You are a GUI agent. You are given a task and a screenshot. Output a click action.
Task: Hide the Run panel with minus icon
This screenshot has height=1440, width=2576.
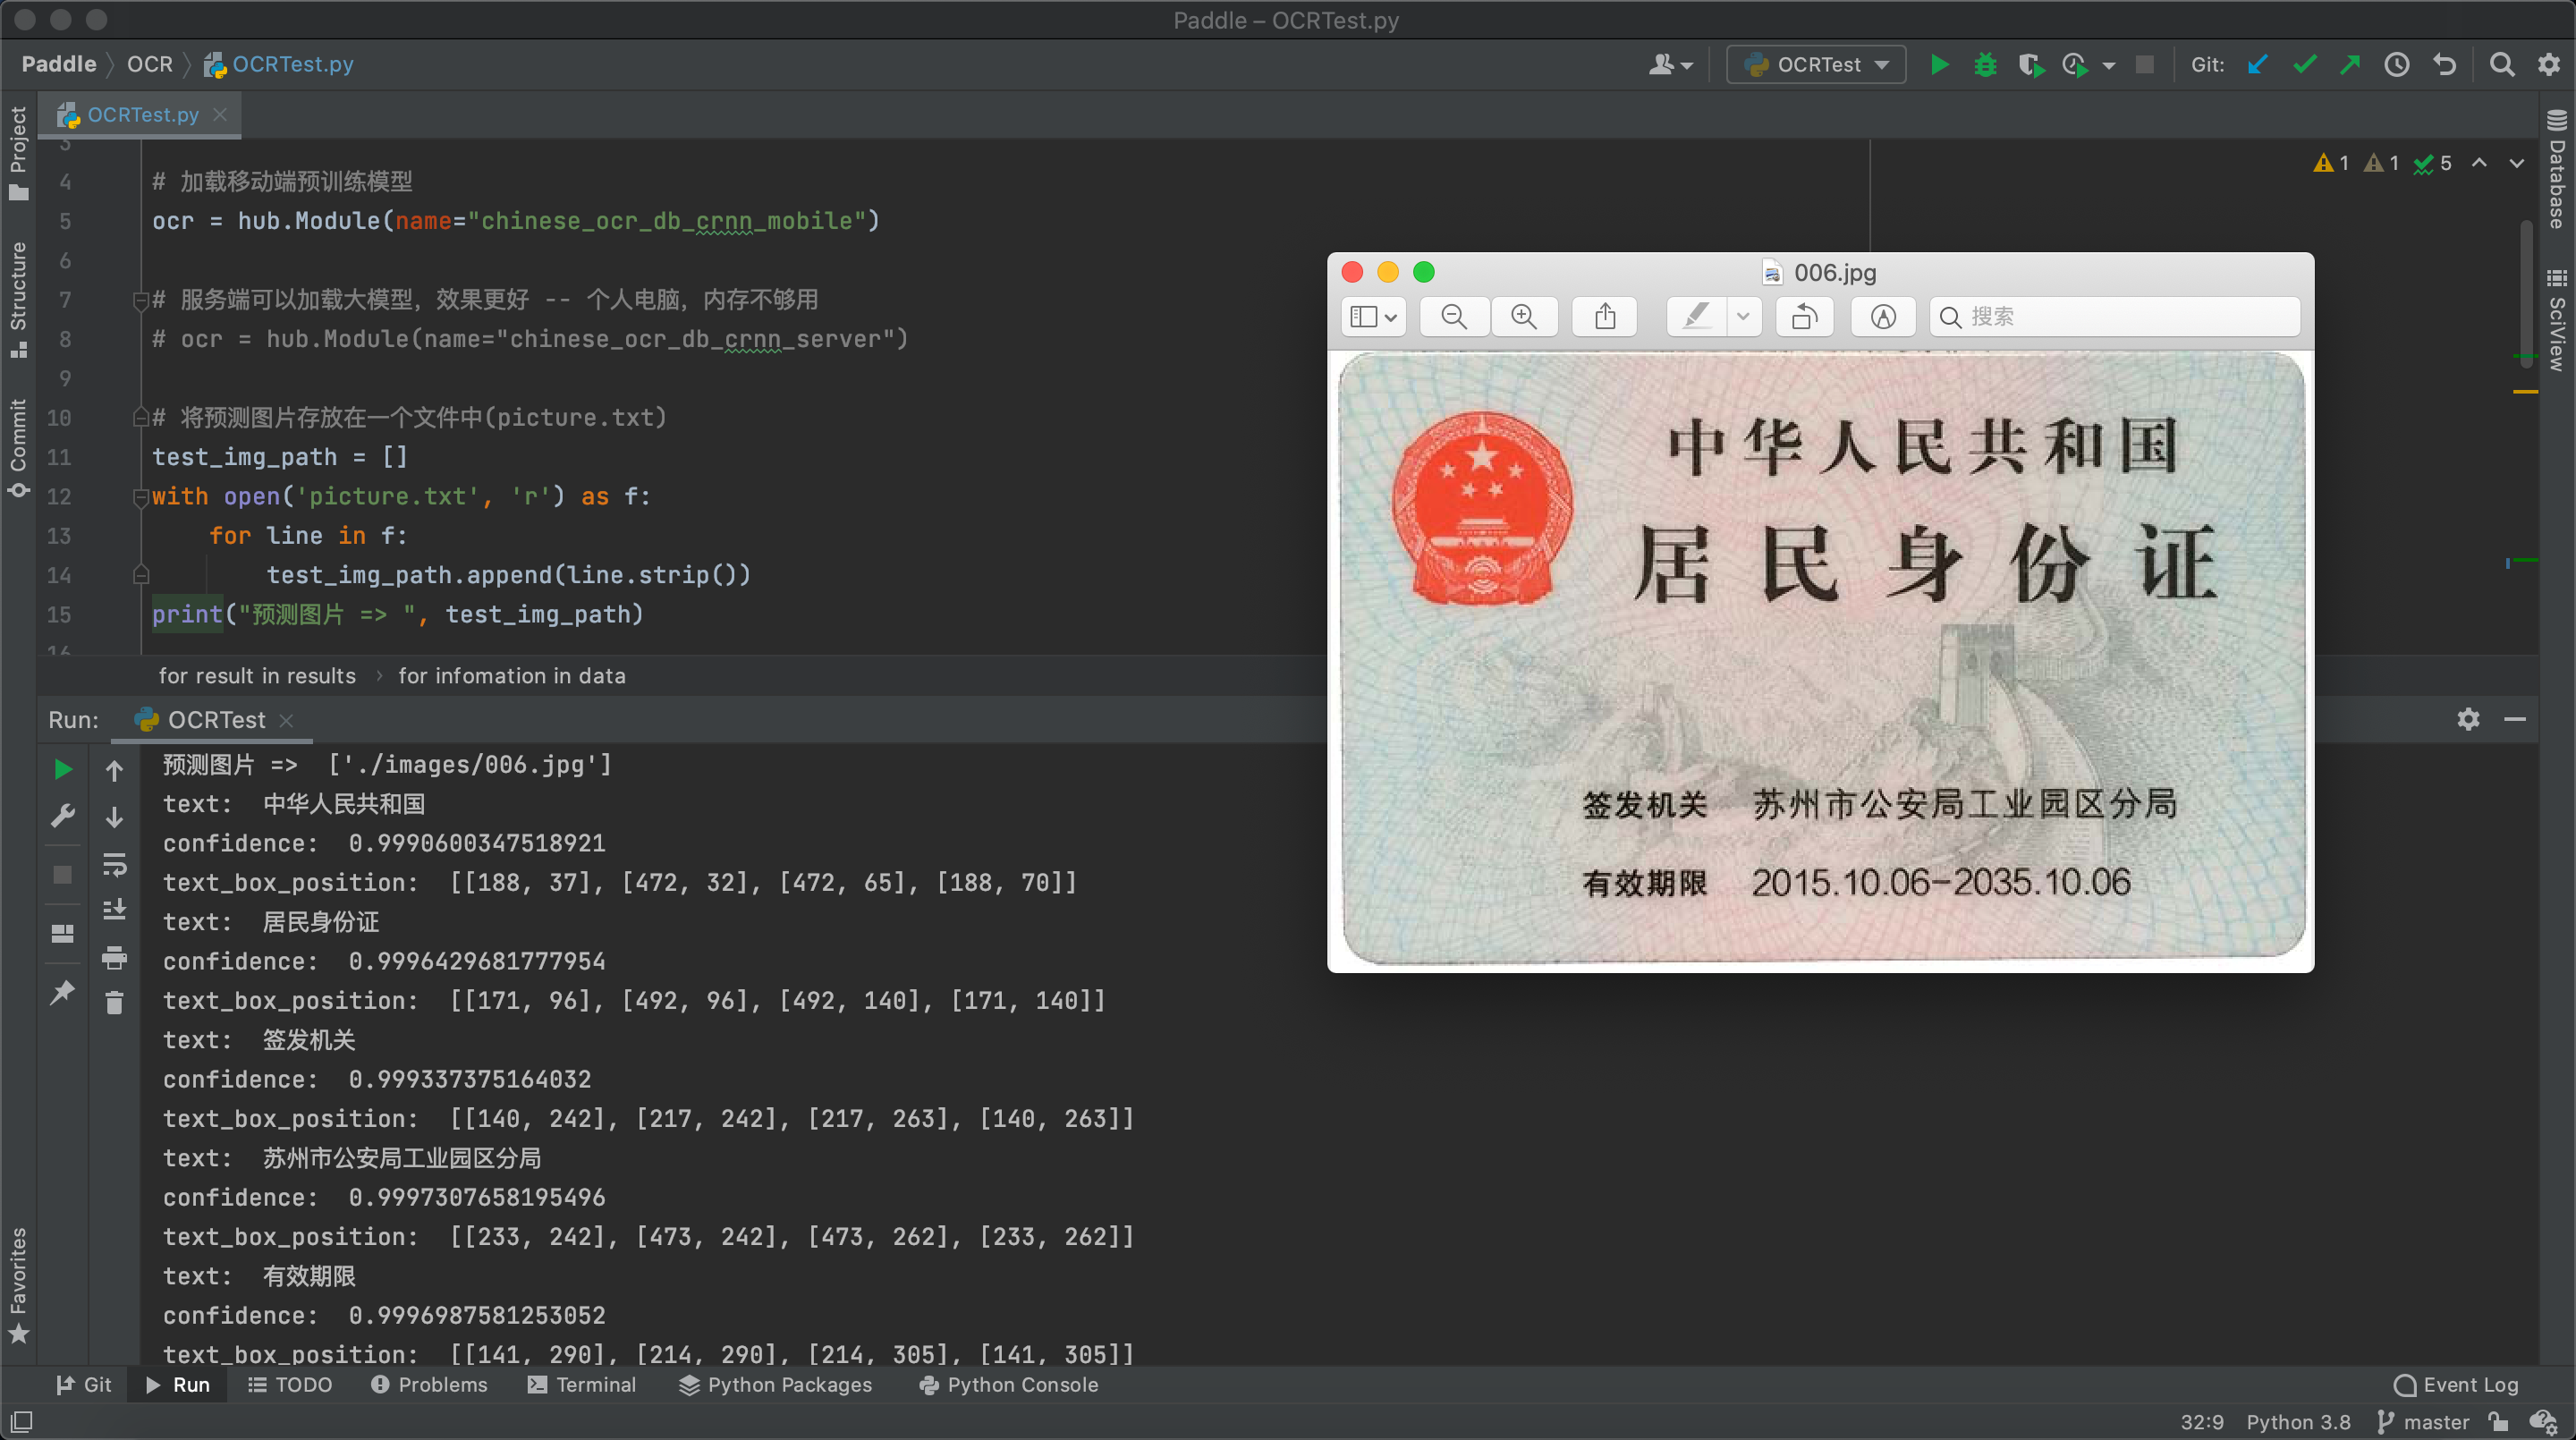pyautogui.click(x=2515, y=719)
